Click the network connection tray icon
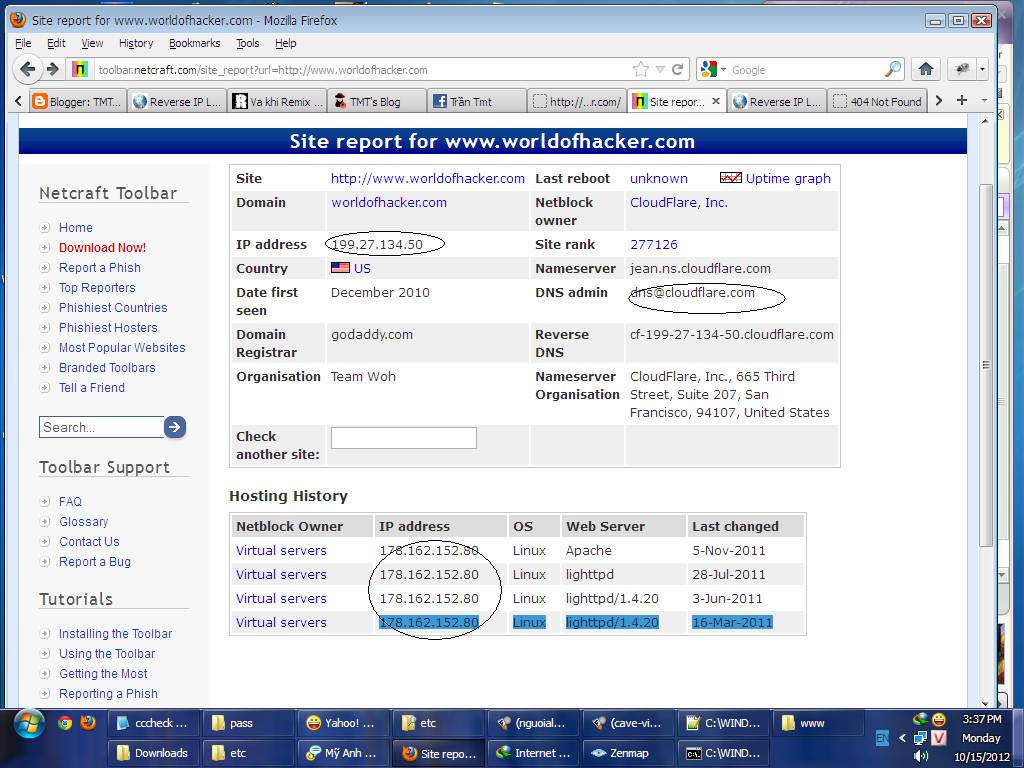Image resolution: width=1024 pixels, height=768 pixels. coord(920,738)
